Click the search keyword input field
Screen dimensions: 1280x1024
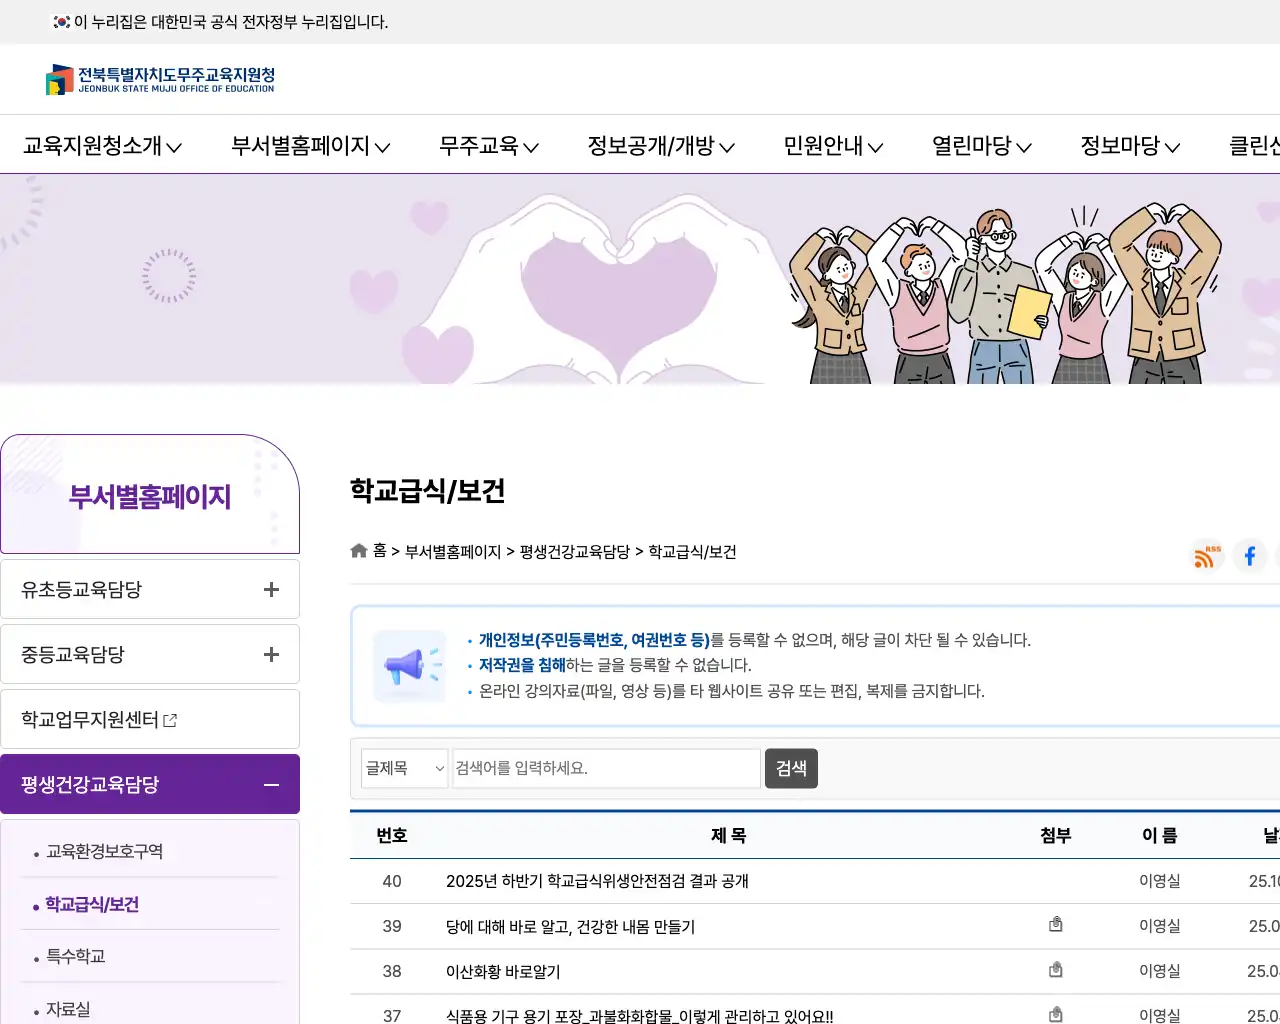click(605, 768)
